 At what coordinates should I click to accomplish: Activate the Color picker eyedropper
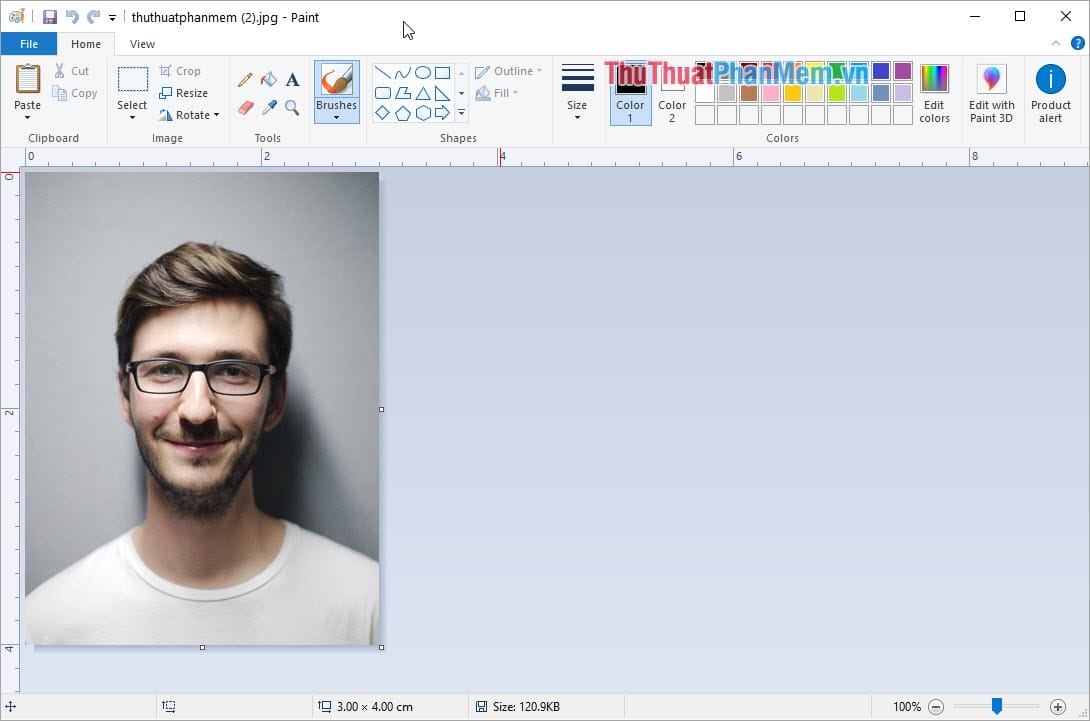tap(269, 107)
